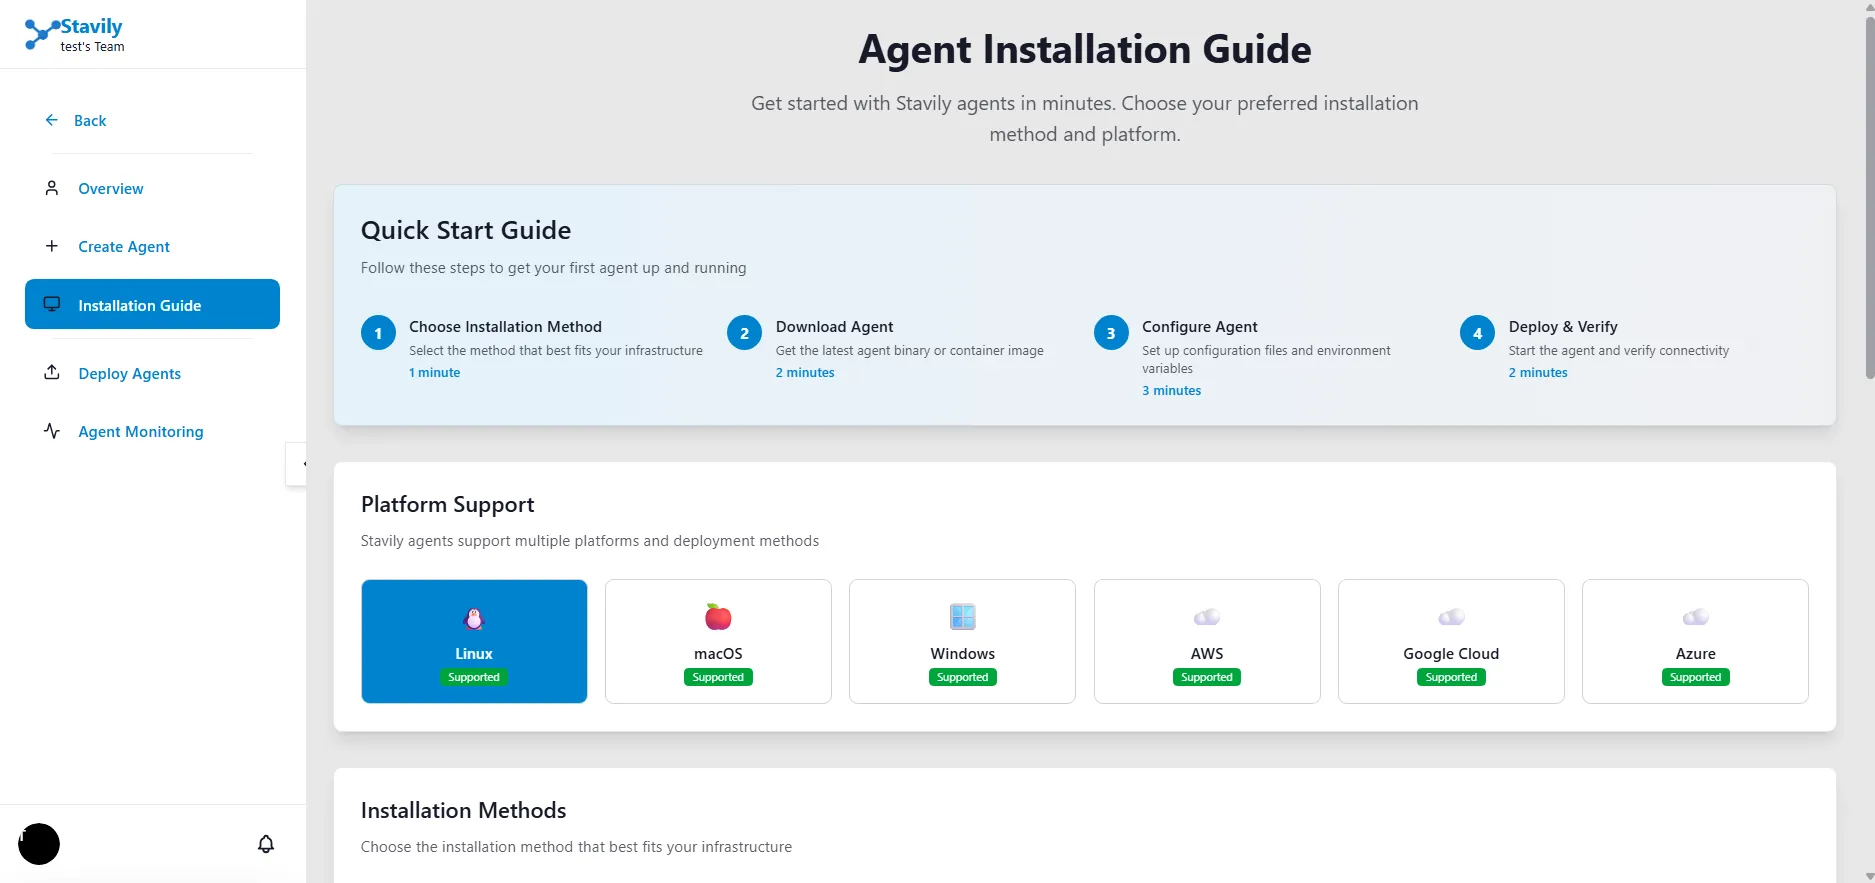Screen dimensions: 1875x883
Task: Click the "Agent Installation Guide" title
Action: (1085, 49)
